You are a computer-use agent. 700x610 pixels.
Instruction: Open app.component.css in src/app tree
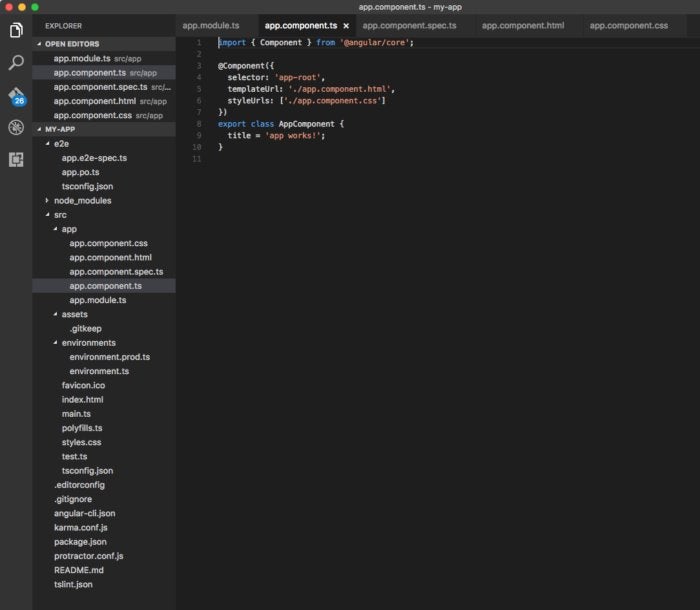(104, 243)
